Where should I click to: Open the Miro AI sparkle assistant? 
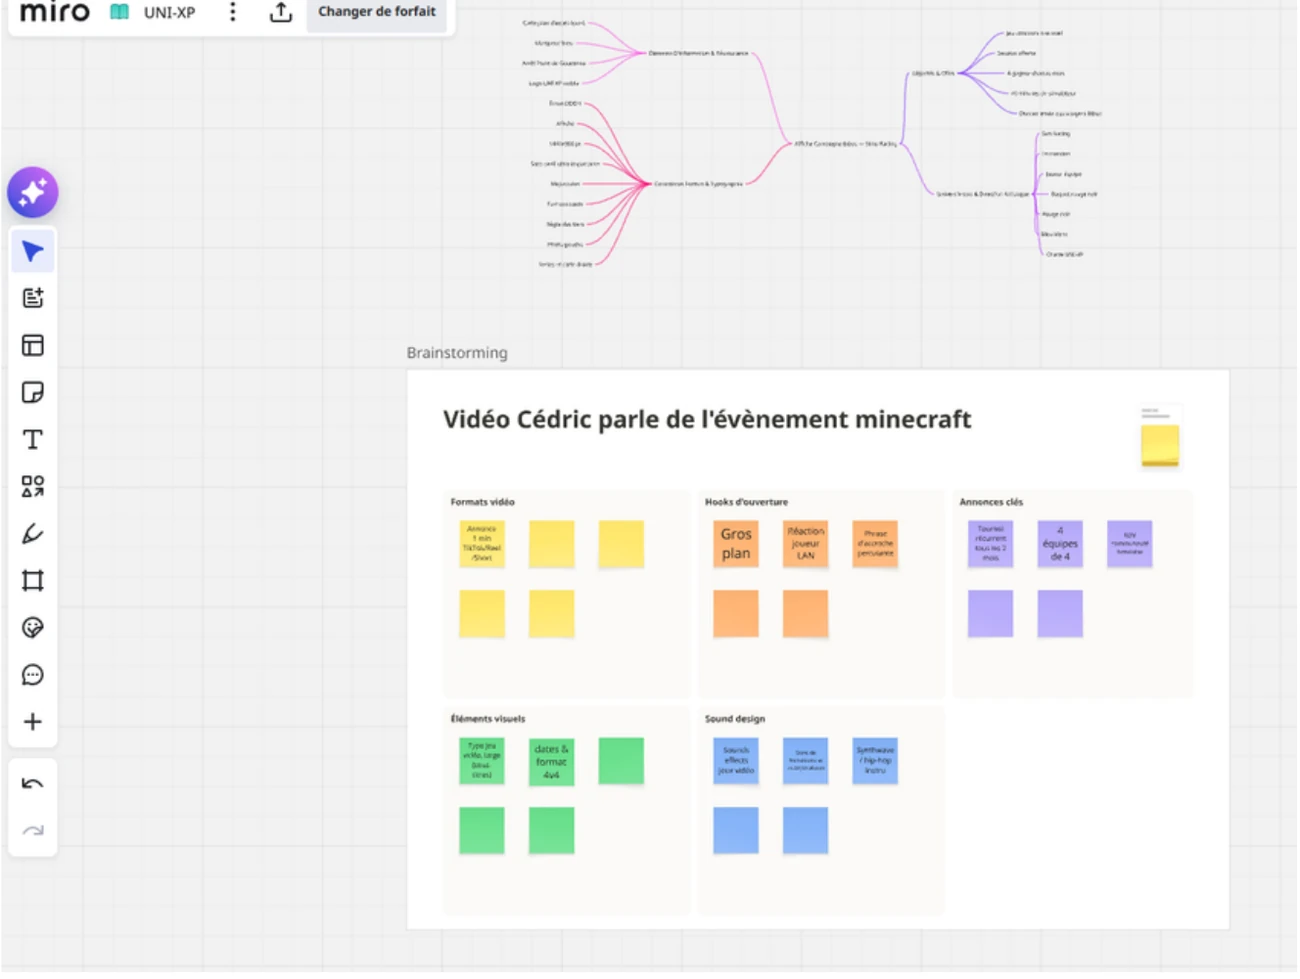click(33, 192)
